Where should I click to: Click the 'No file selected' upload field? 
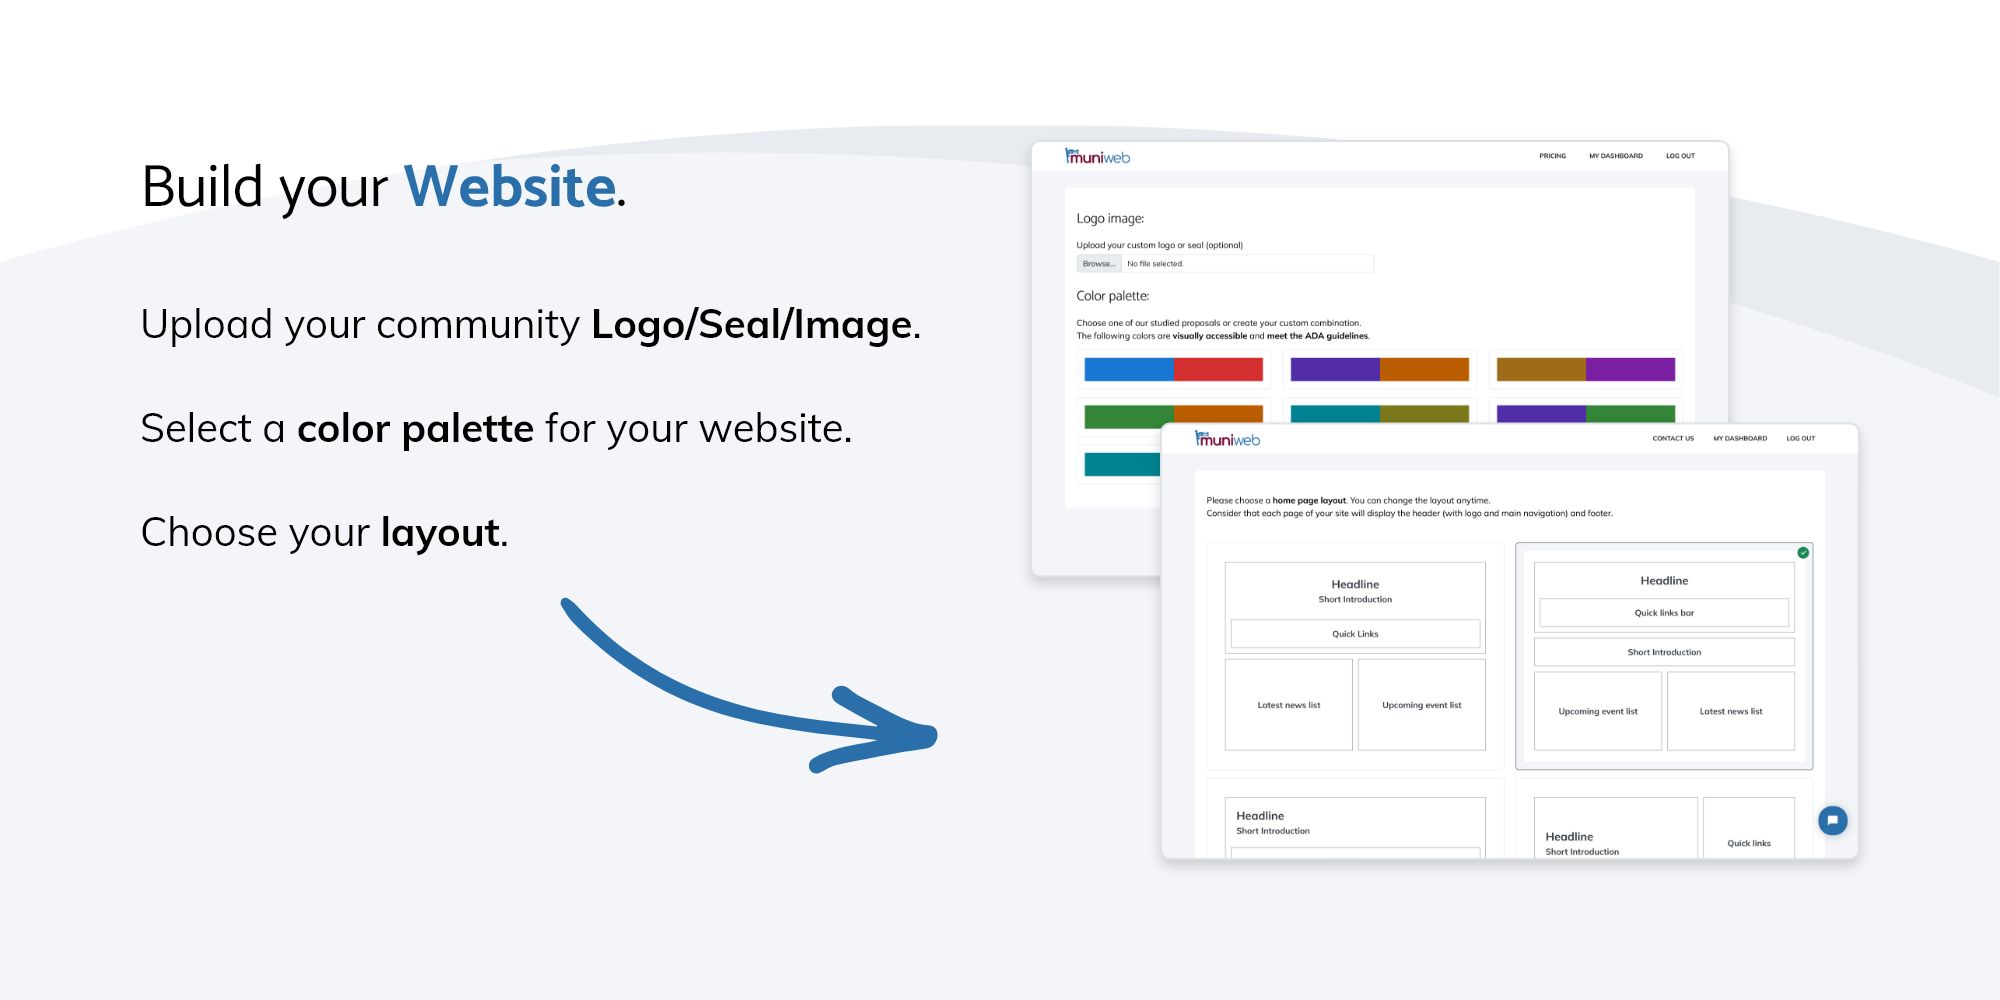1246,264
